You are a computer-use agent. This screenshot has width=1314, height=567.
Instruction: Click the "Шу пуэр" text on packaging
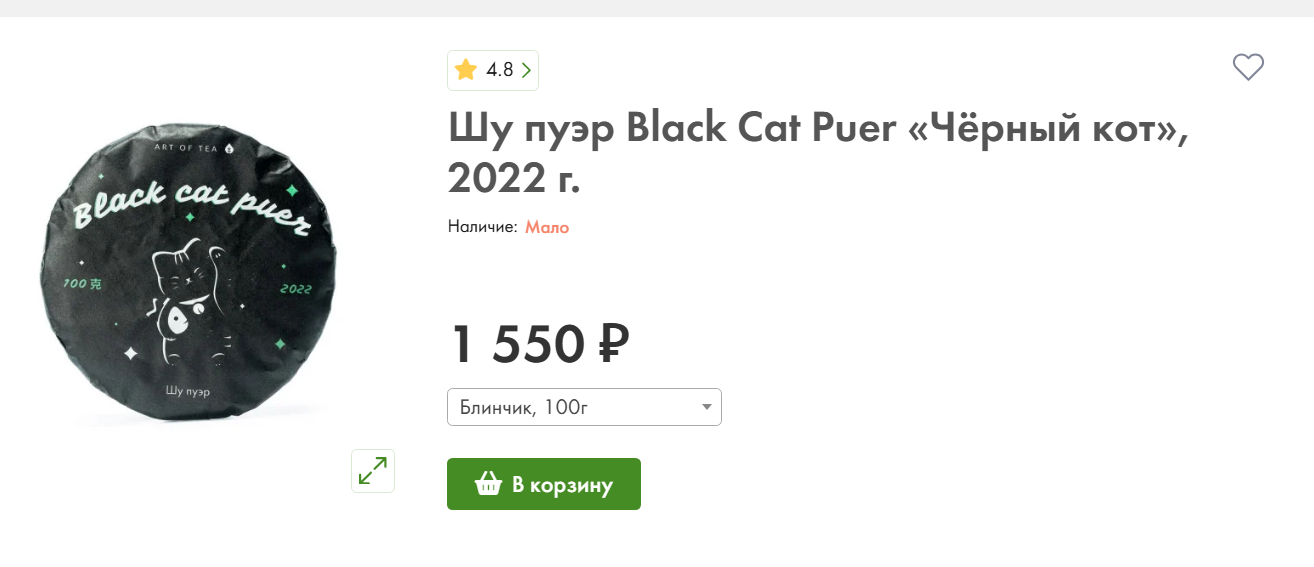click(187, 391)
